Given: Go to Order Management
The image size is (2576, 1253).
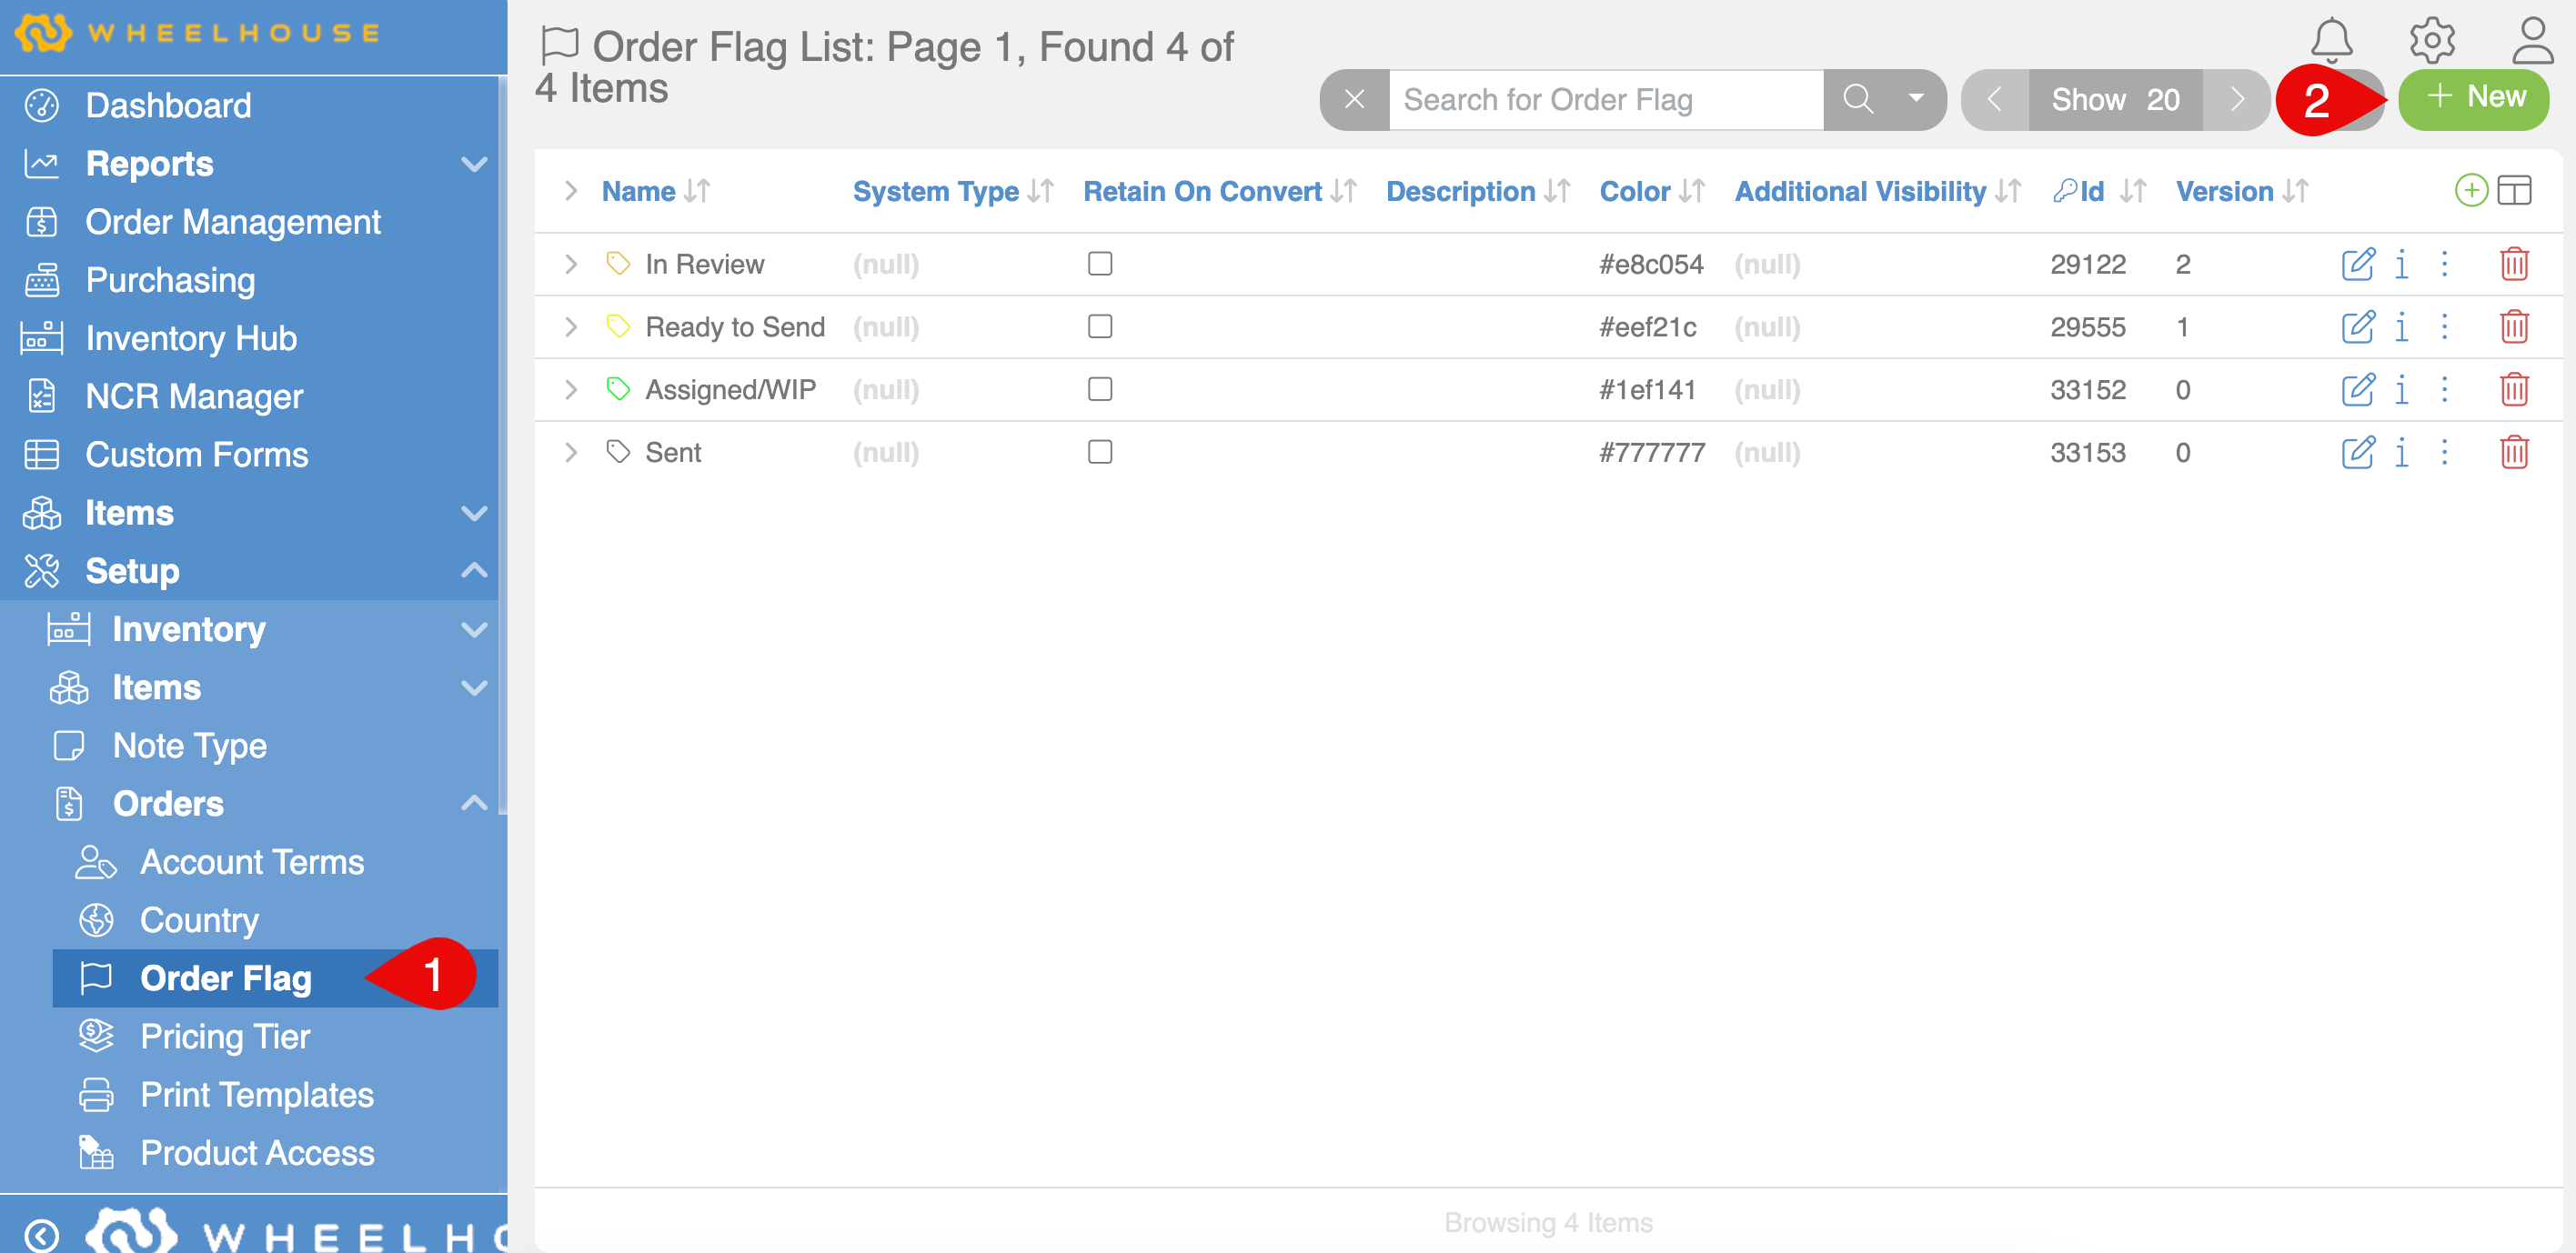Looking at the screenshot, I should 232,222.
